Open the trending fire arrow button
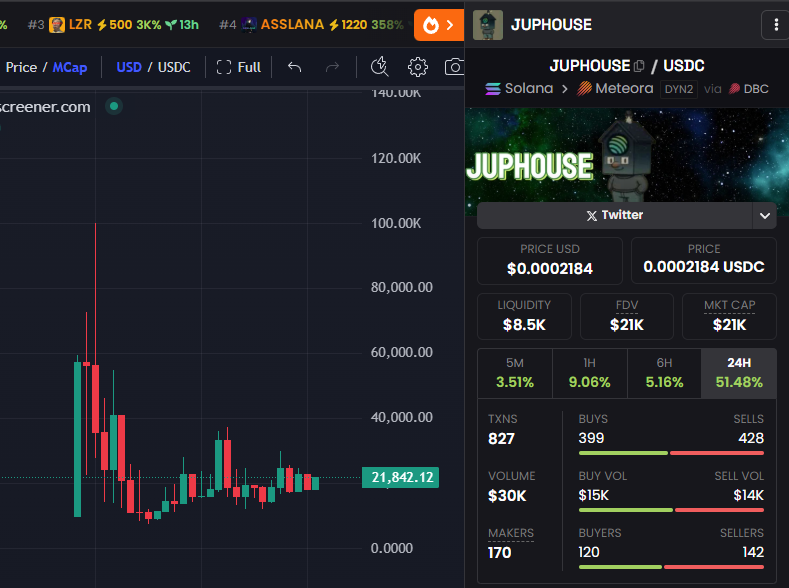 coord(439,25)
